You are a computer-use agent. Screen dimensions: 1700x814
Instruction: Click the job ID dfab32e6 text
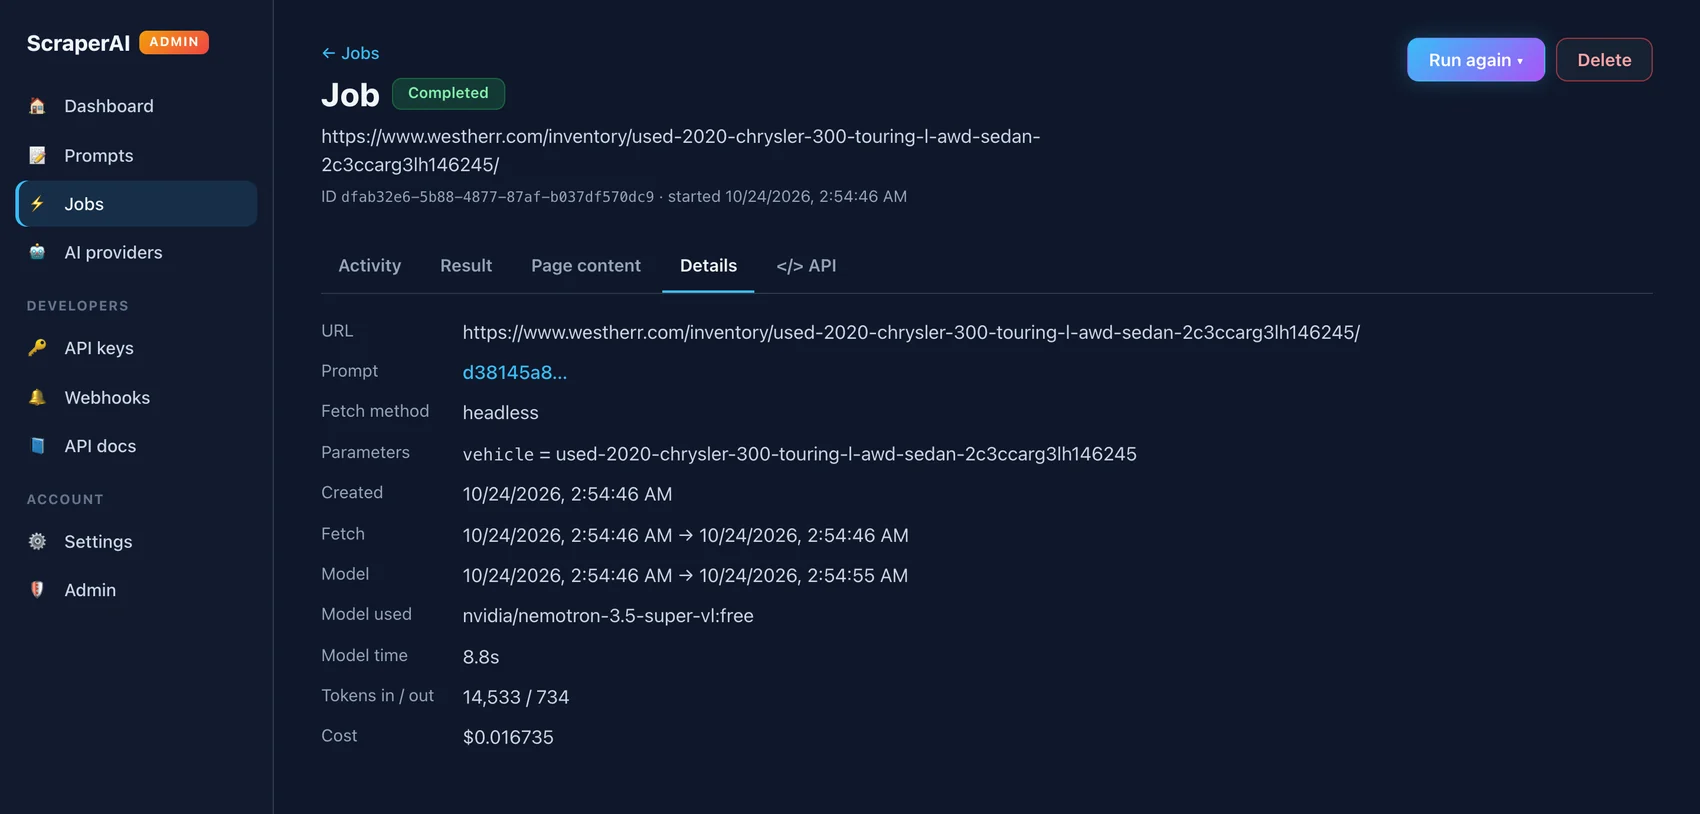point(497,197)
